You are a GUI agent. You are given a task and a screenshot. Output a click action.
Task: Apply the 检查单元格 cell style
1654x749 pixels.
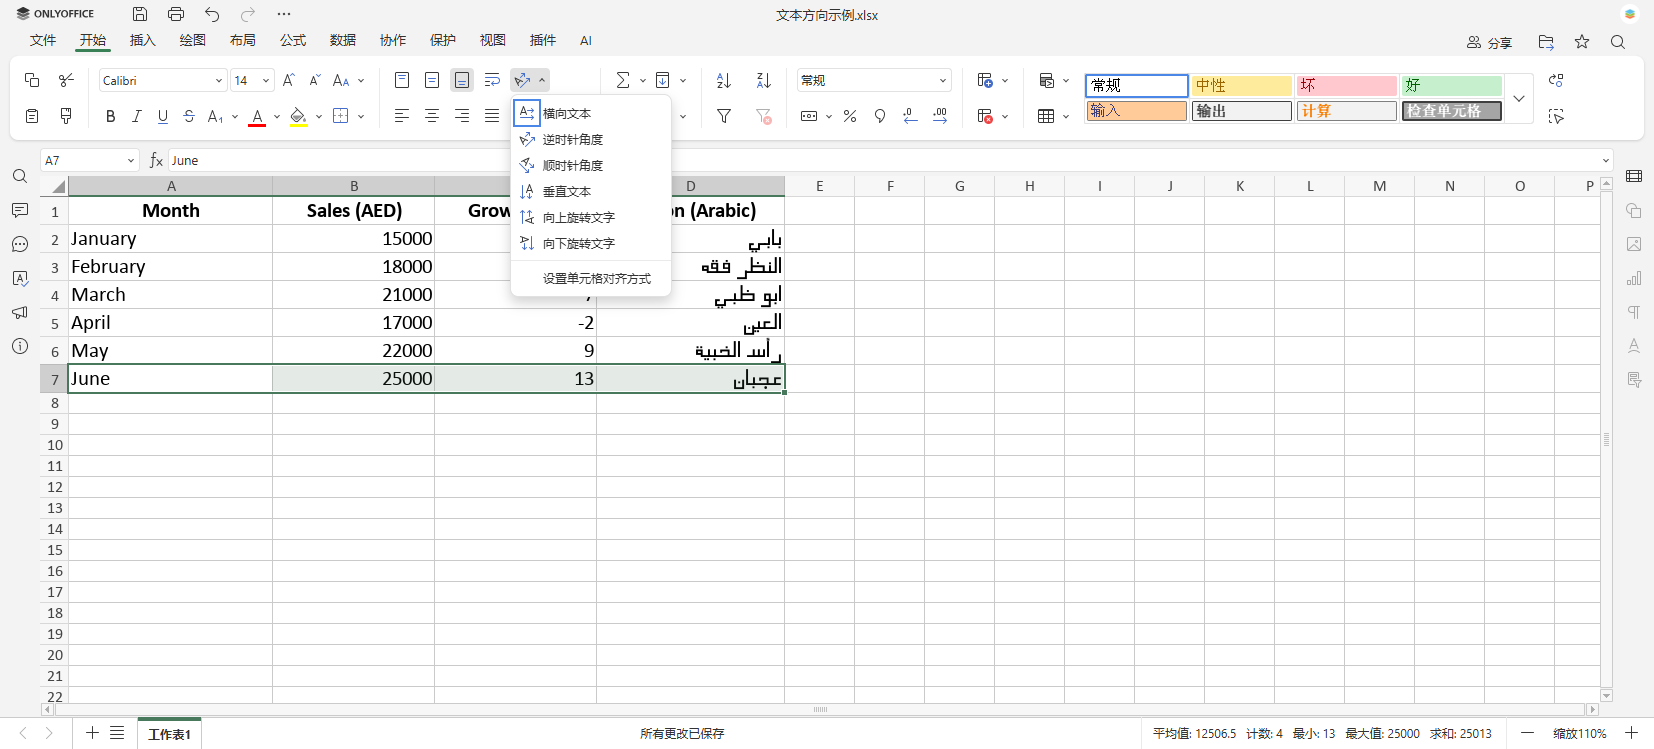1452,111
